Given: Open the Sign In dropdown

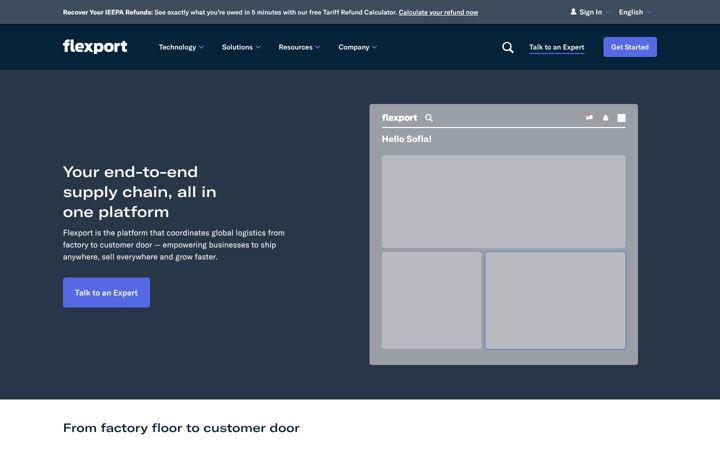Looking at the screenshot, I should tap(591, 12).
